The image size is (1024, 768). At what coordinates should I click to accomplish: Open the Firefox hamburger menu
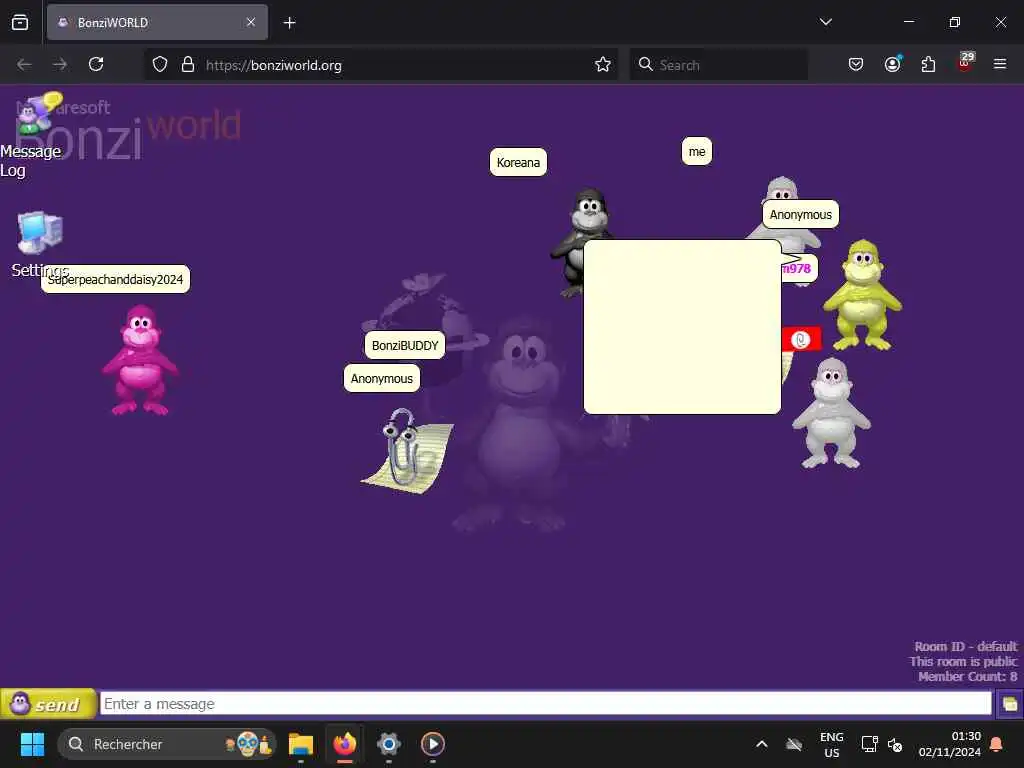[x=1000, y=64]
